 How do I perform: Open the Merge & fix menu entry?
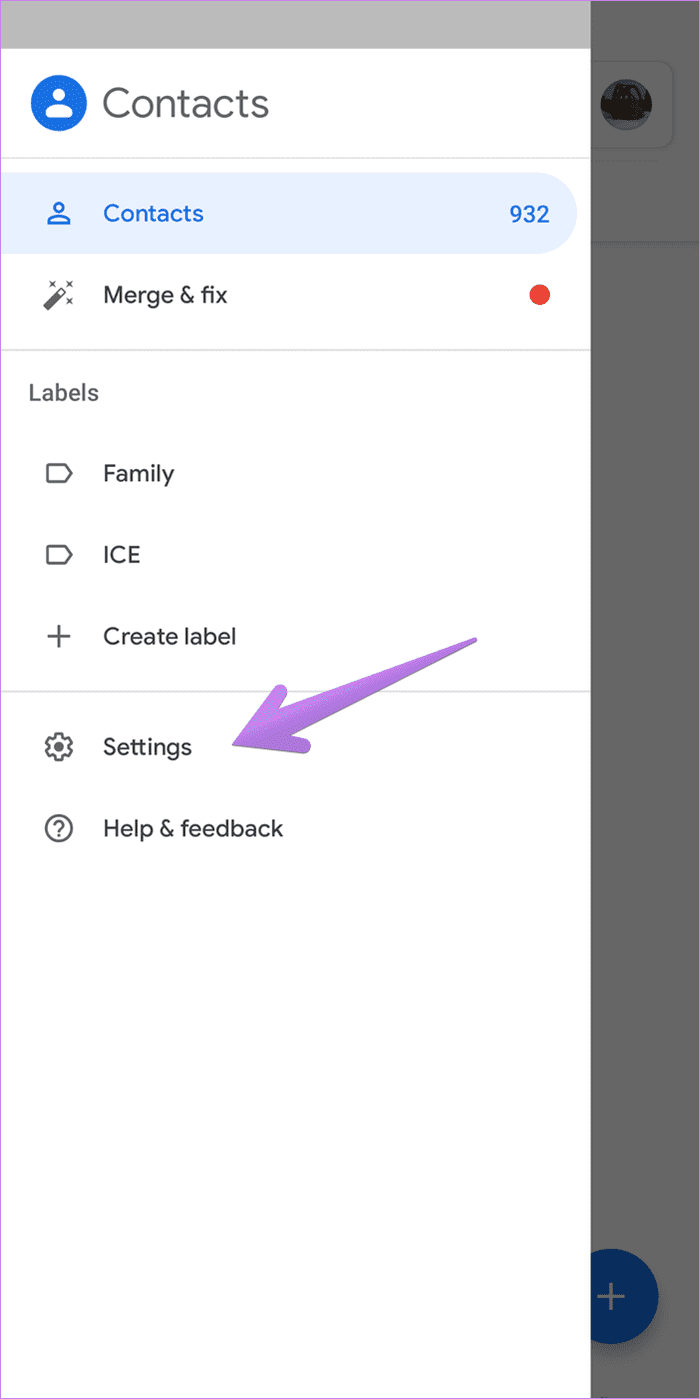[295, 295]
